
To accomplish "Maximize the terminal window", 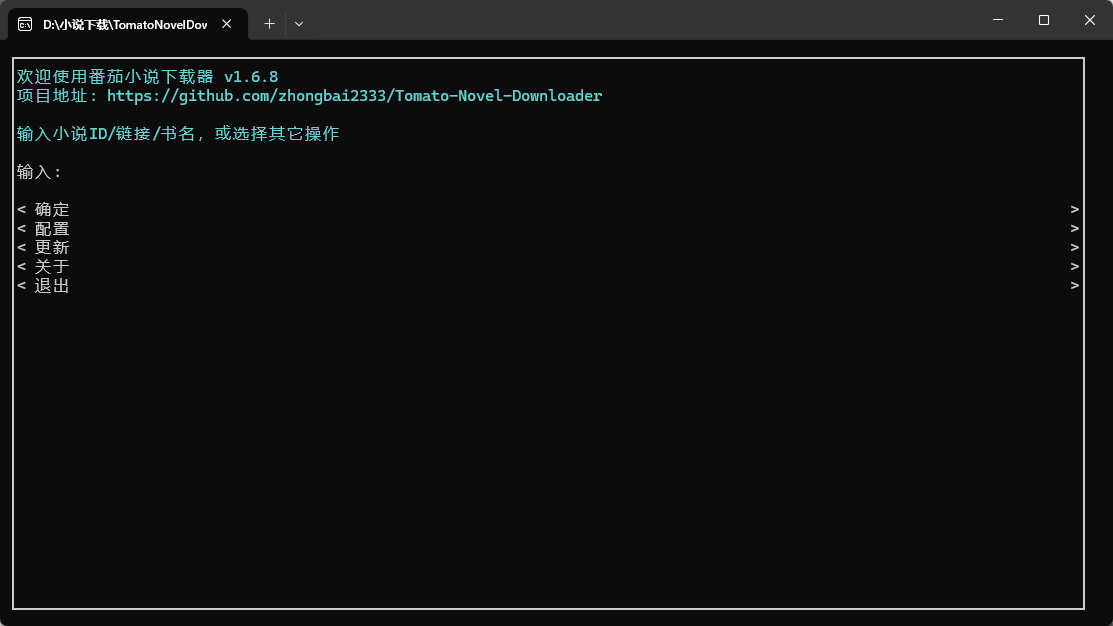I will tap(1043, 20).
